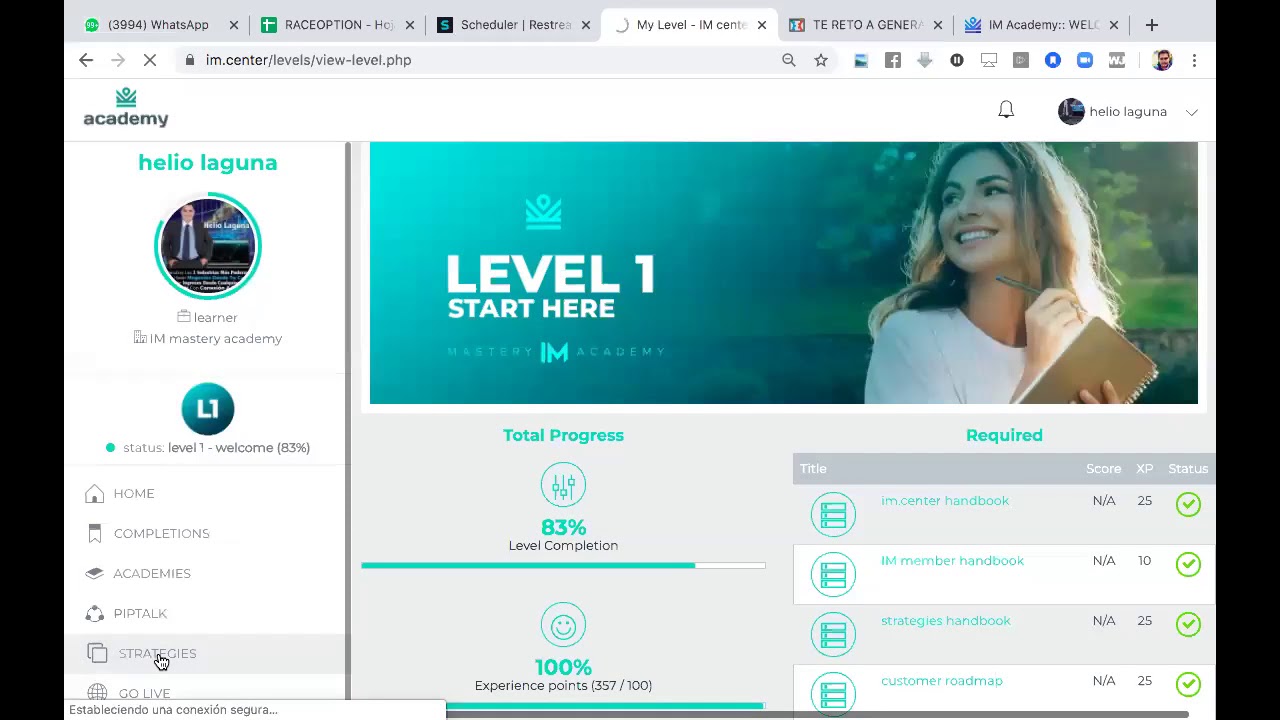Viewport: 1280px width, 720px height.
Task: Open the strategies handbook link
Action: (x=946, y=621)
